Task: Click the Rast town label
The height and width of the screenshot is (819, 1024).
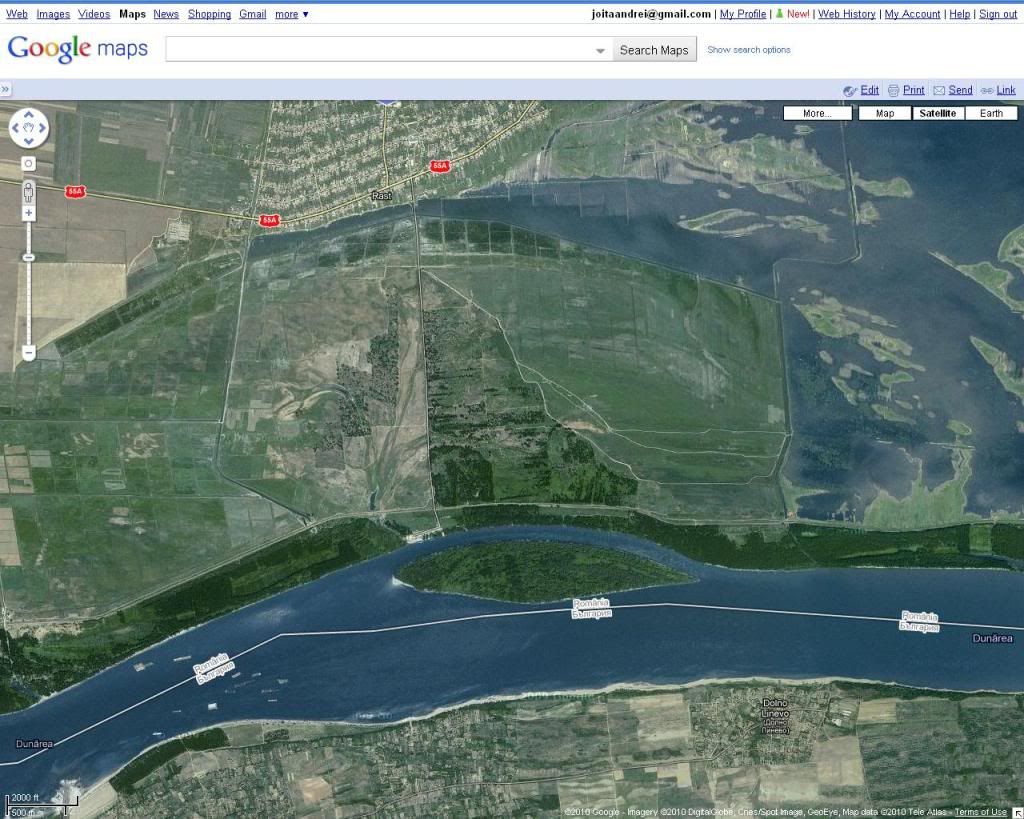Action: tap(381, 195)
